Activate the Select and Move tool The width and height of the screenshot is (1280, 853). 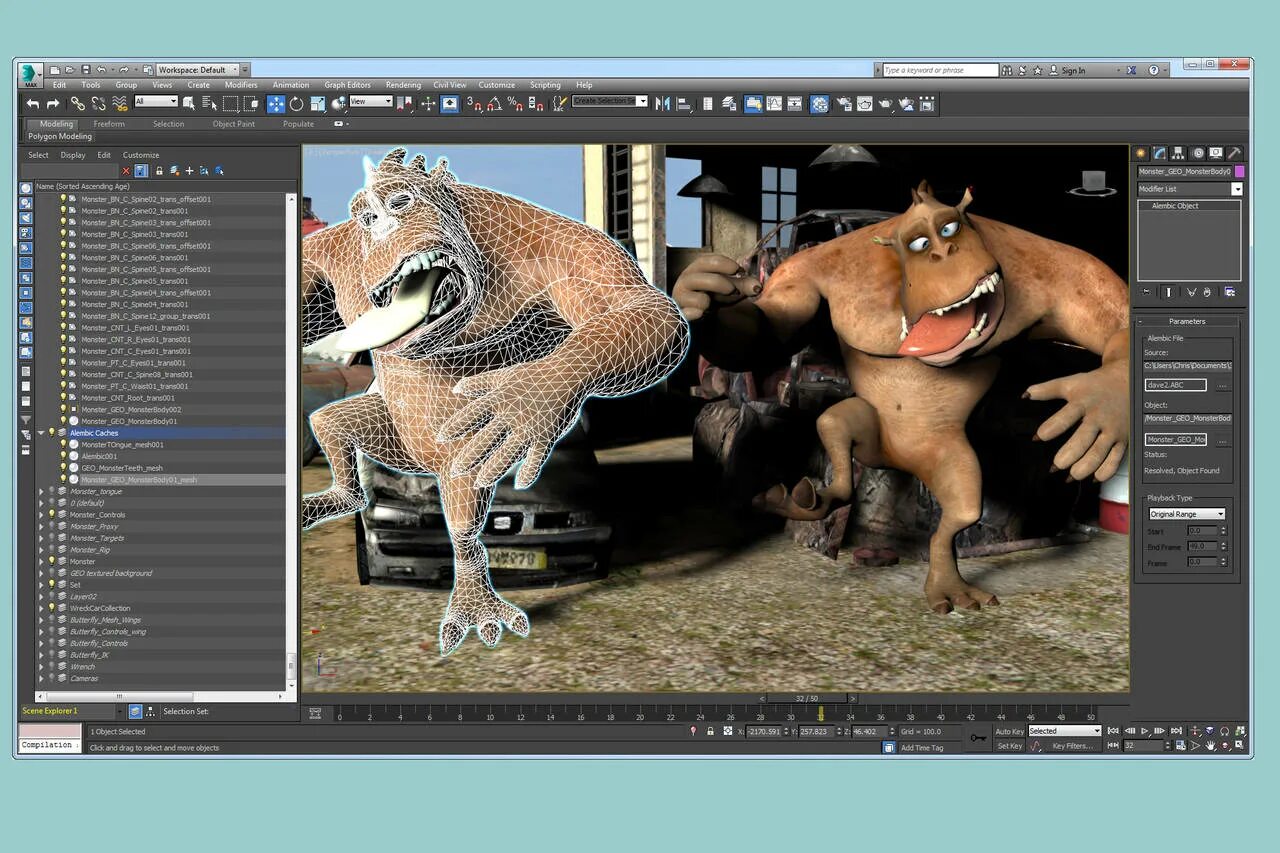(276, 103)
